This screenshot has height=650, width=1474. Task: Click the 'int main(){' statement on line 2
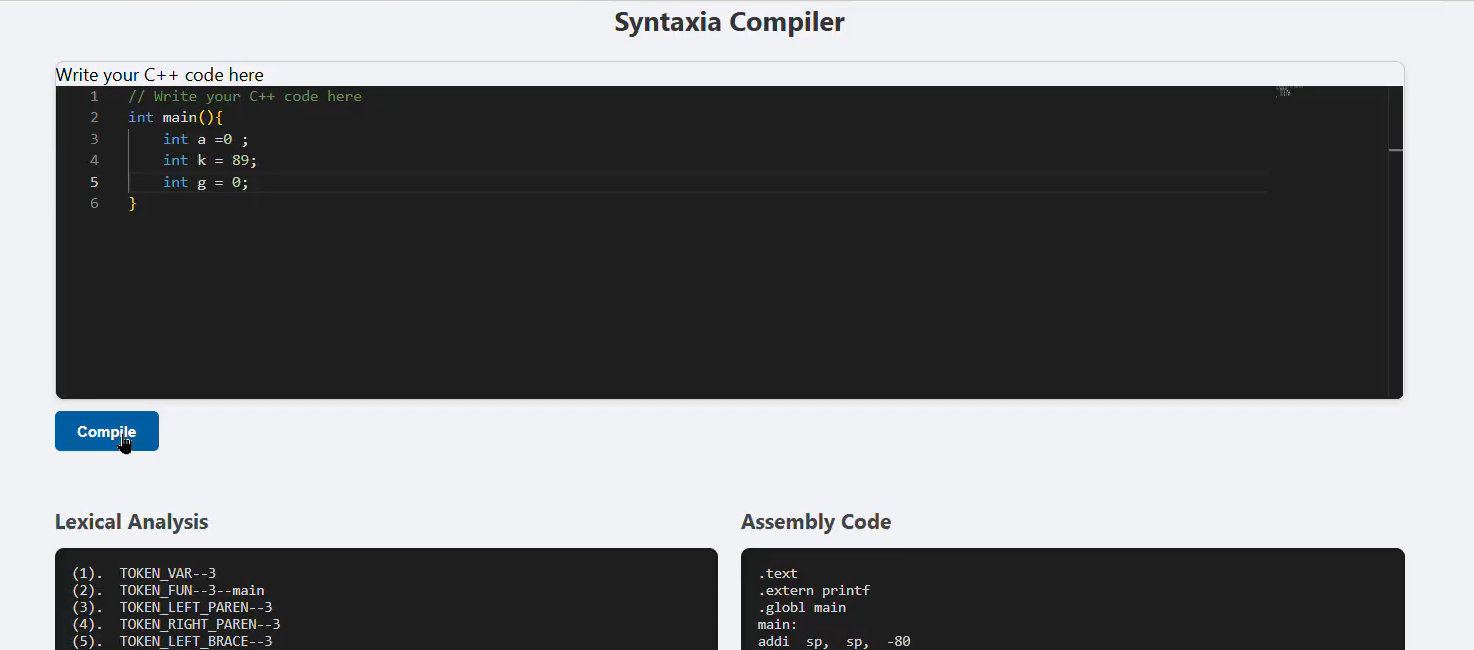[175, 117]
